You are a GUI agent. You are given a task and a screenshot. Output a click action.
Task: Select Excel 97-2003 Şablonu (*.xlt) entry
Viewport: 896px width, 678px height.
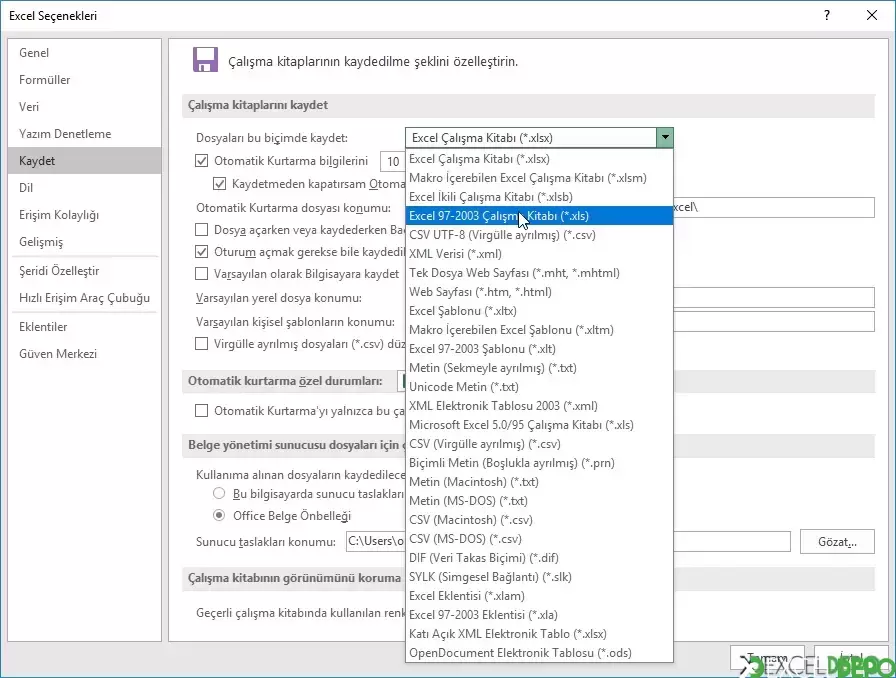coord(539,349)
